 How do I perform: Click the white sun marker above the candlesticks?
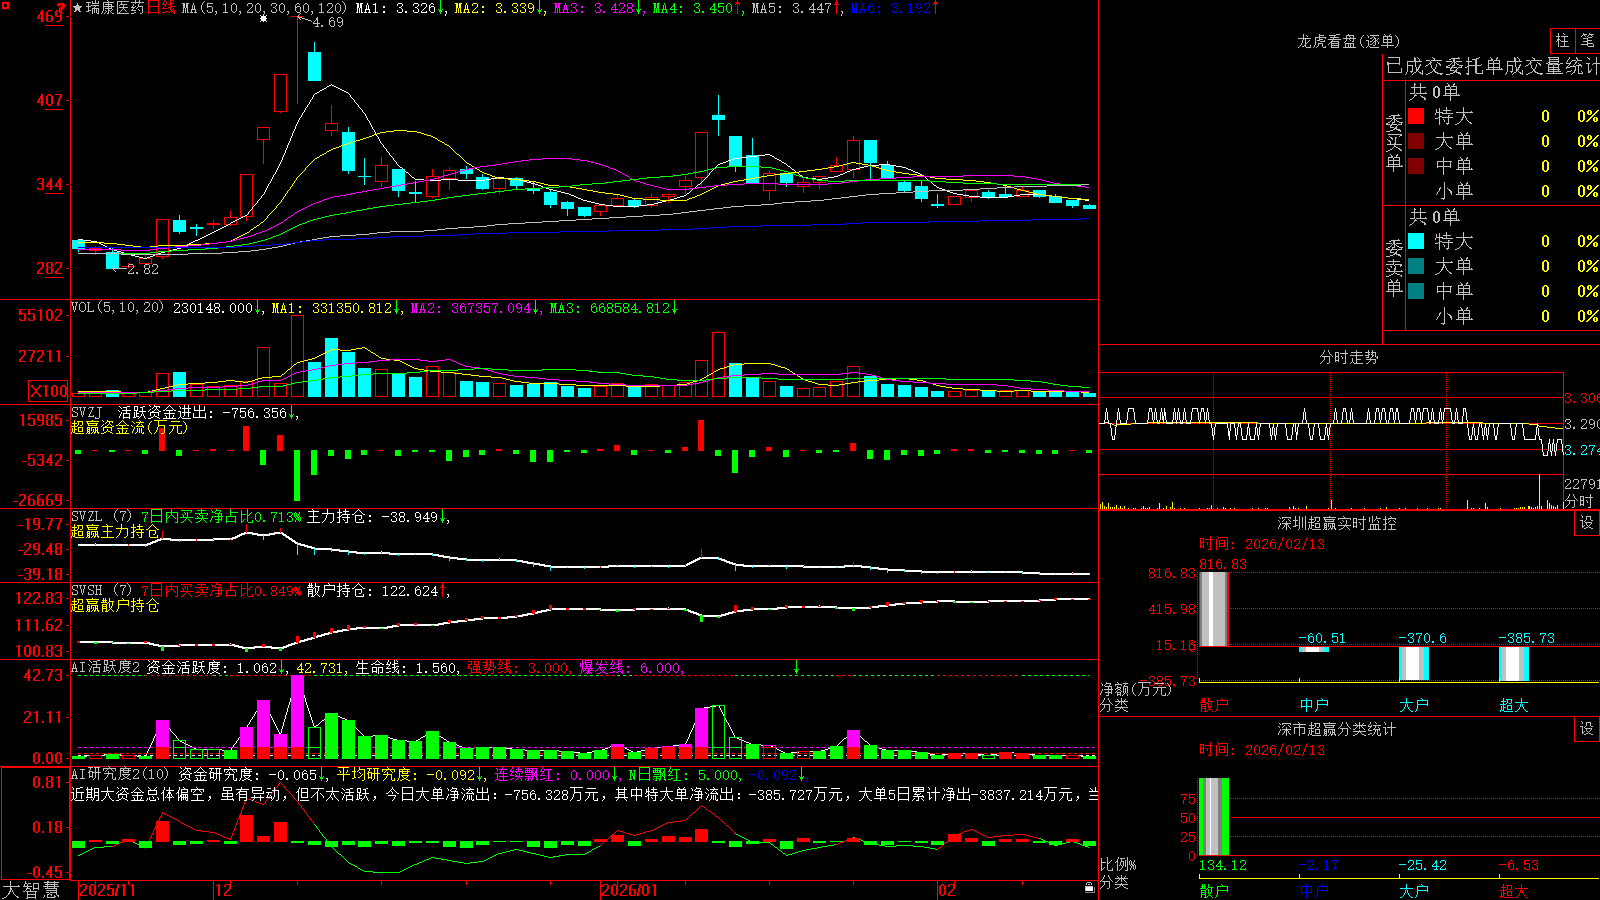coord(263,19)
